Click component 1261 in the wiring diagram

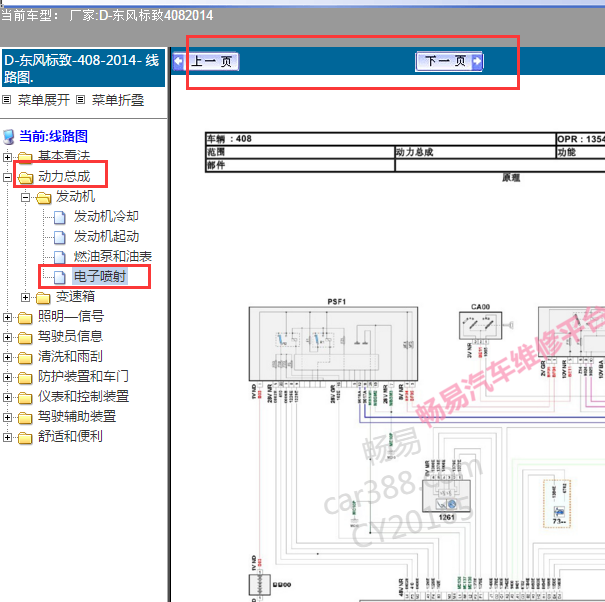[446, 496]
